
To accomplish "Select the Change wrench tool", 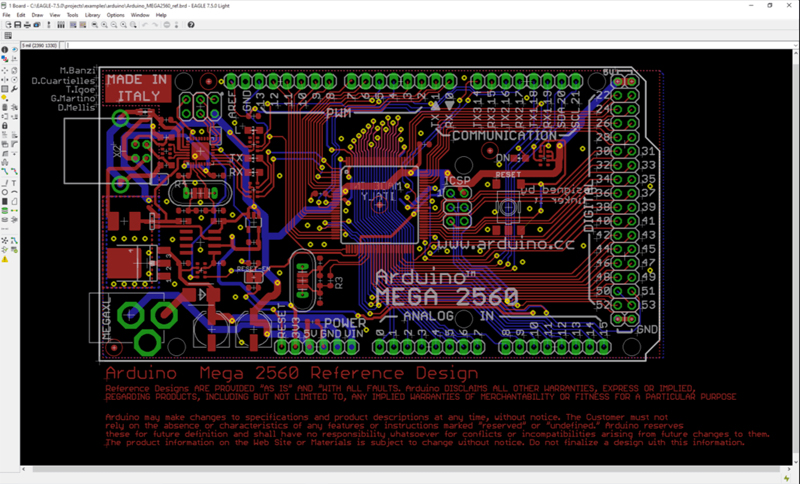I will [x=14, y=89].
